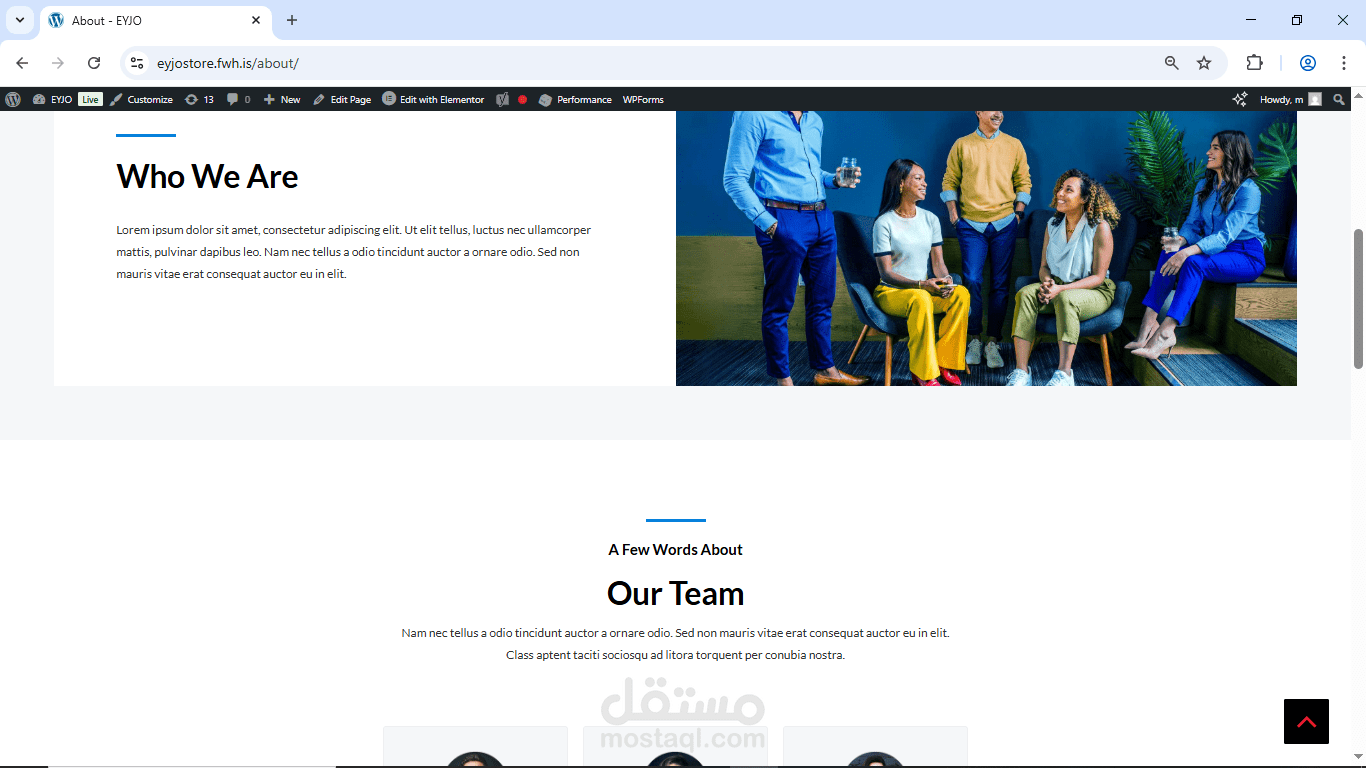Bookmark this page with the star
The width and height of the screenshot is (1366, 768).
(1204, 63)
